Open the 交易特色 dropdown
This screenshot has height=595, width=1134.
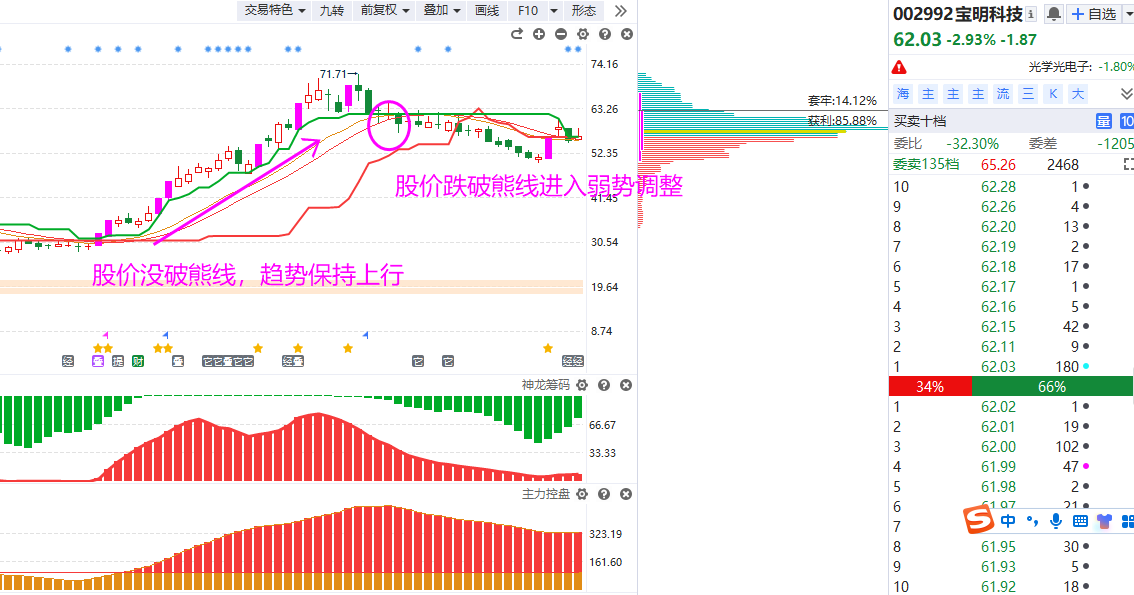click(x=275, y=10)
